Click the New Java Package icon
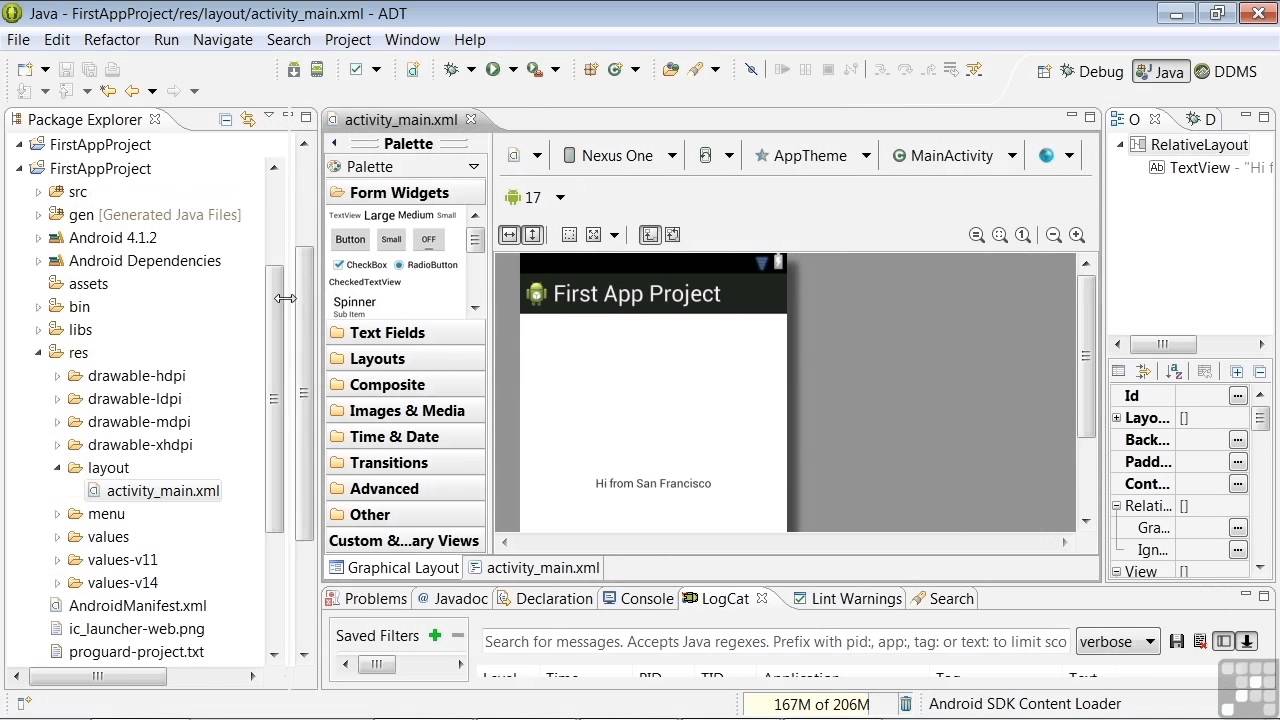The height and width of the screenshot is (720, 1280). point(591,69)
